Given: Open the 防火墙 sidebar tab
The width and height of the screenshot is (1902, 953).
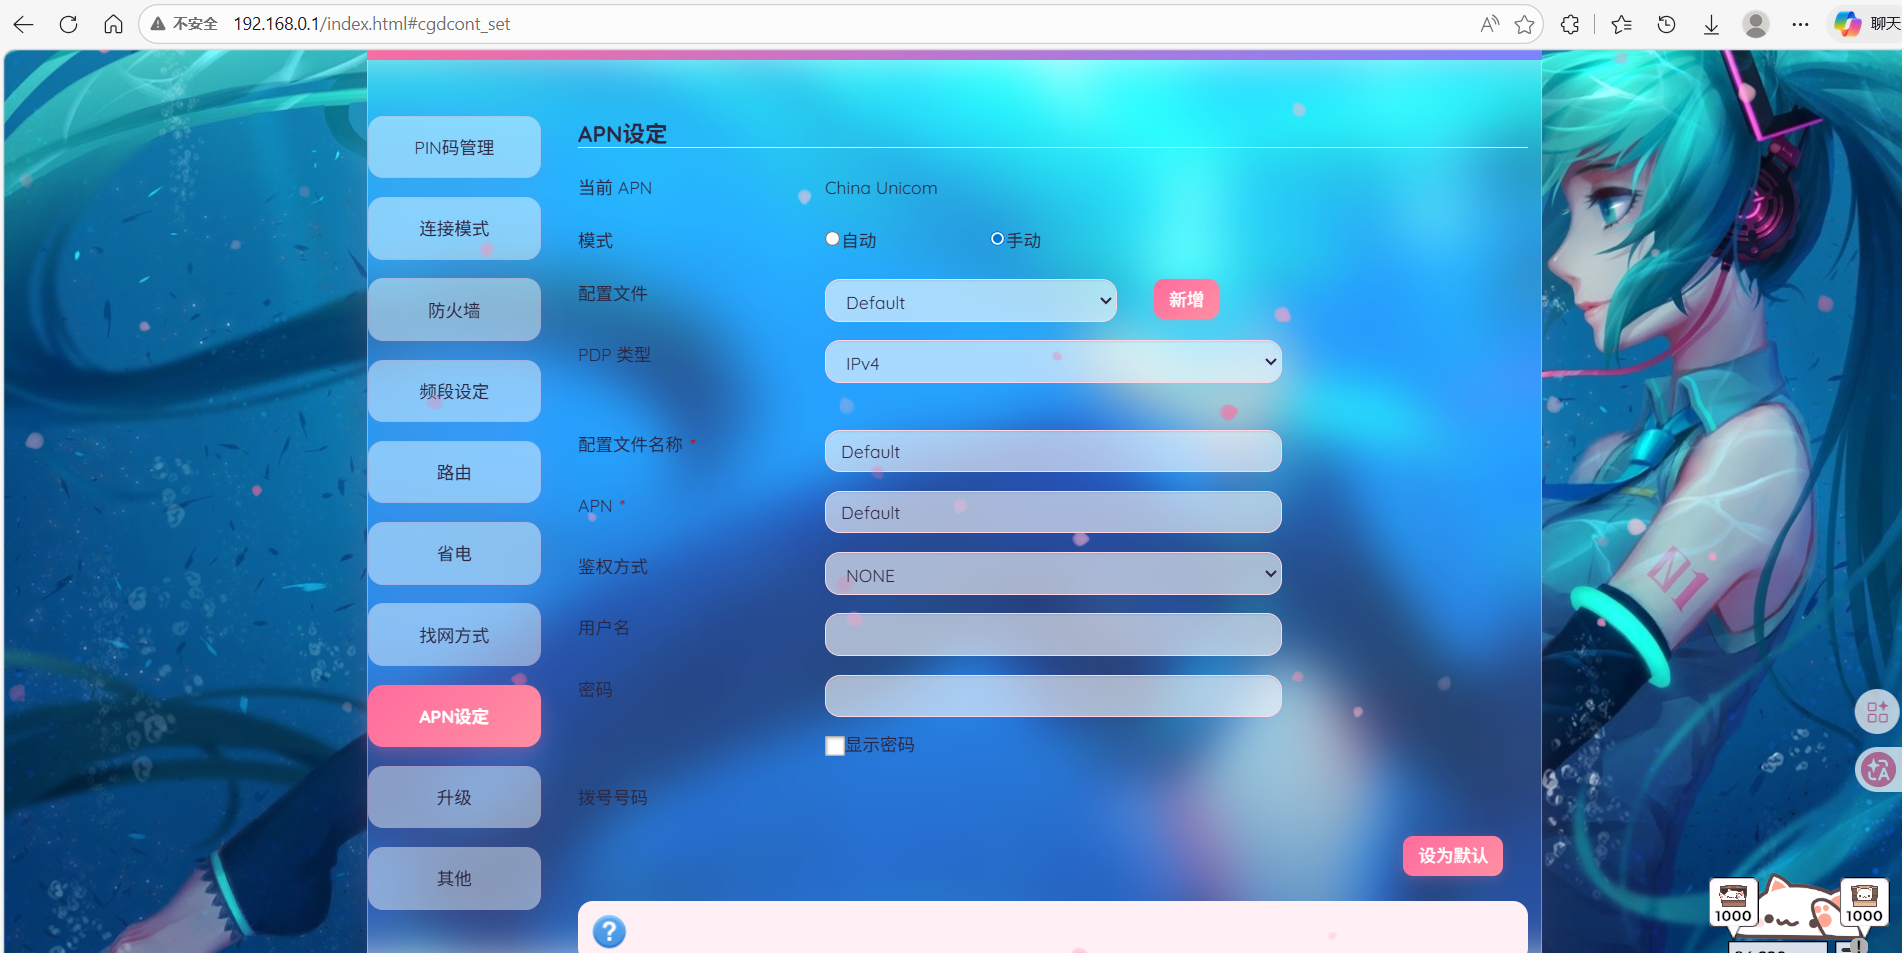Looking at the screenshot, I should tap(454, 310).
